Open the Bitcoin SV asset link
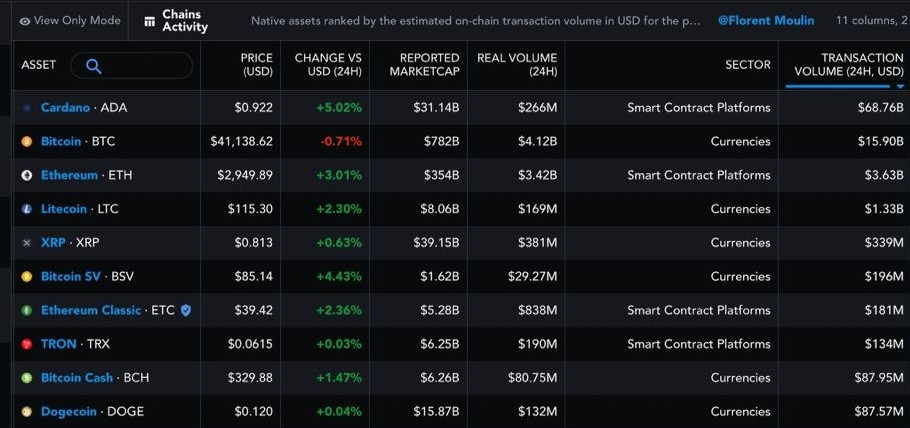The image size is (910, 428). click(x=71, y=277)
